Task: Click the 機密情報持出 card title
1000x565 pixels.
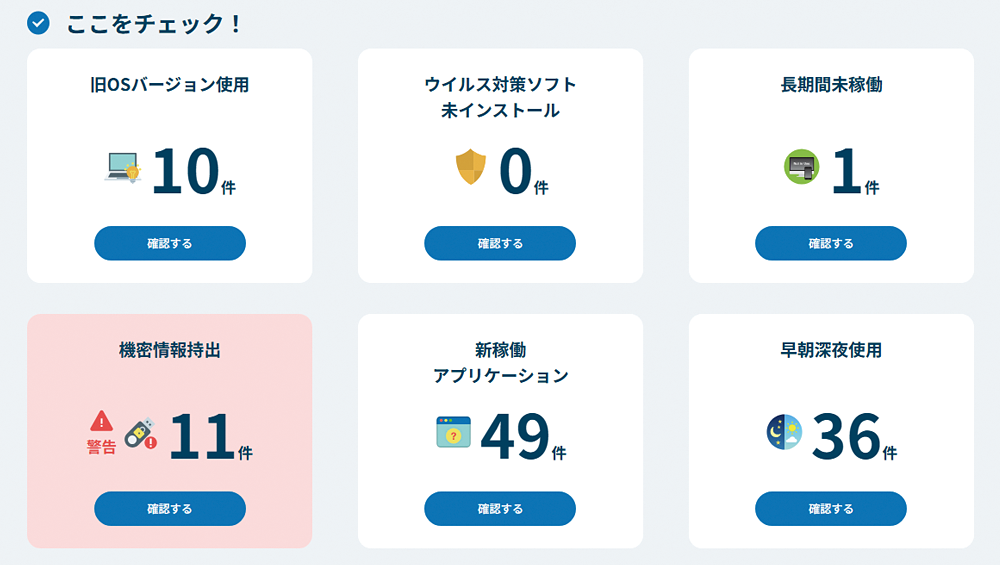Action: (169, 351)
